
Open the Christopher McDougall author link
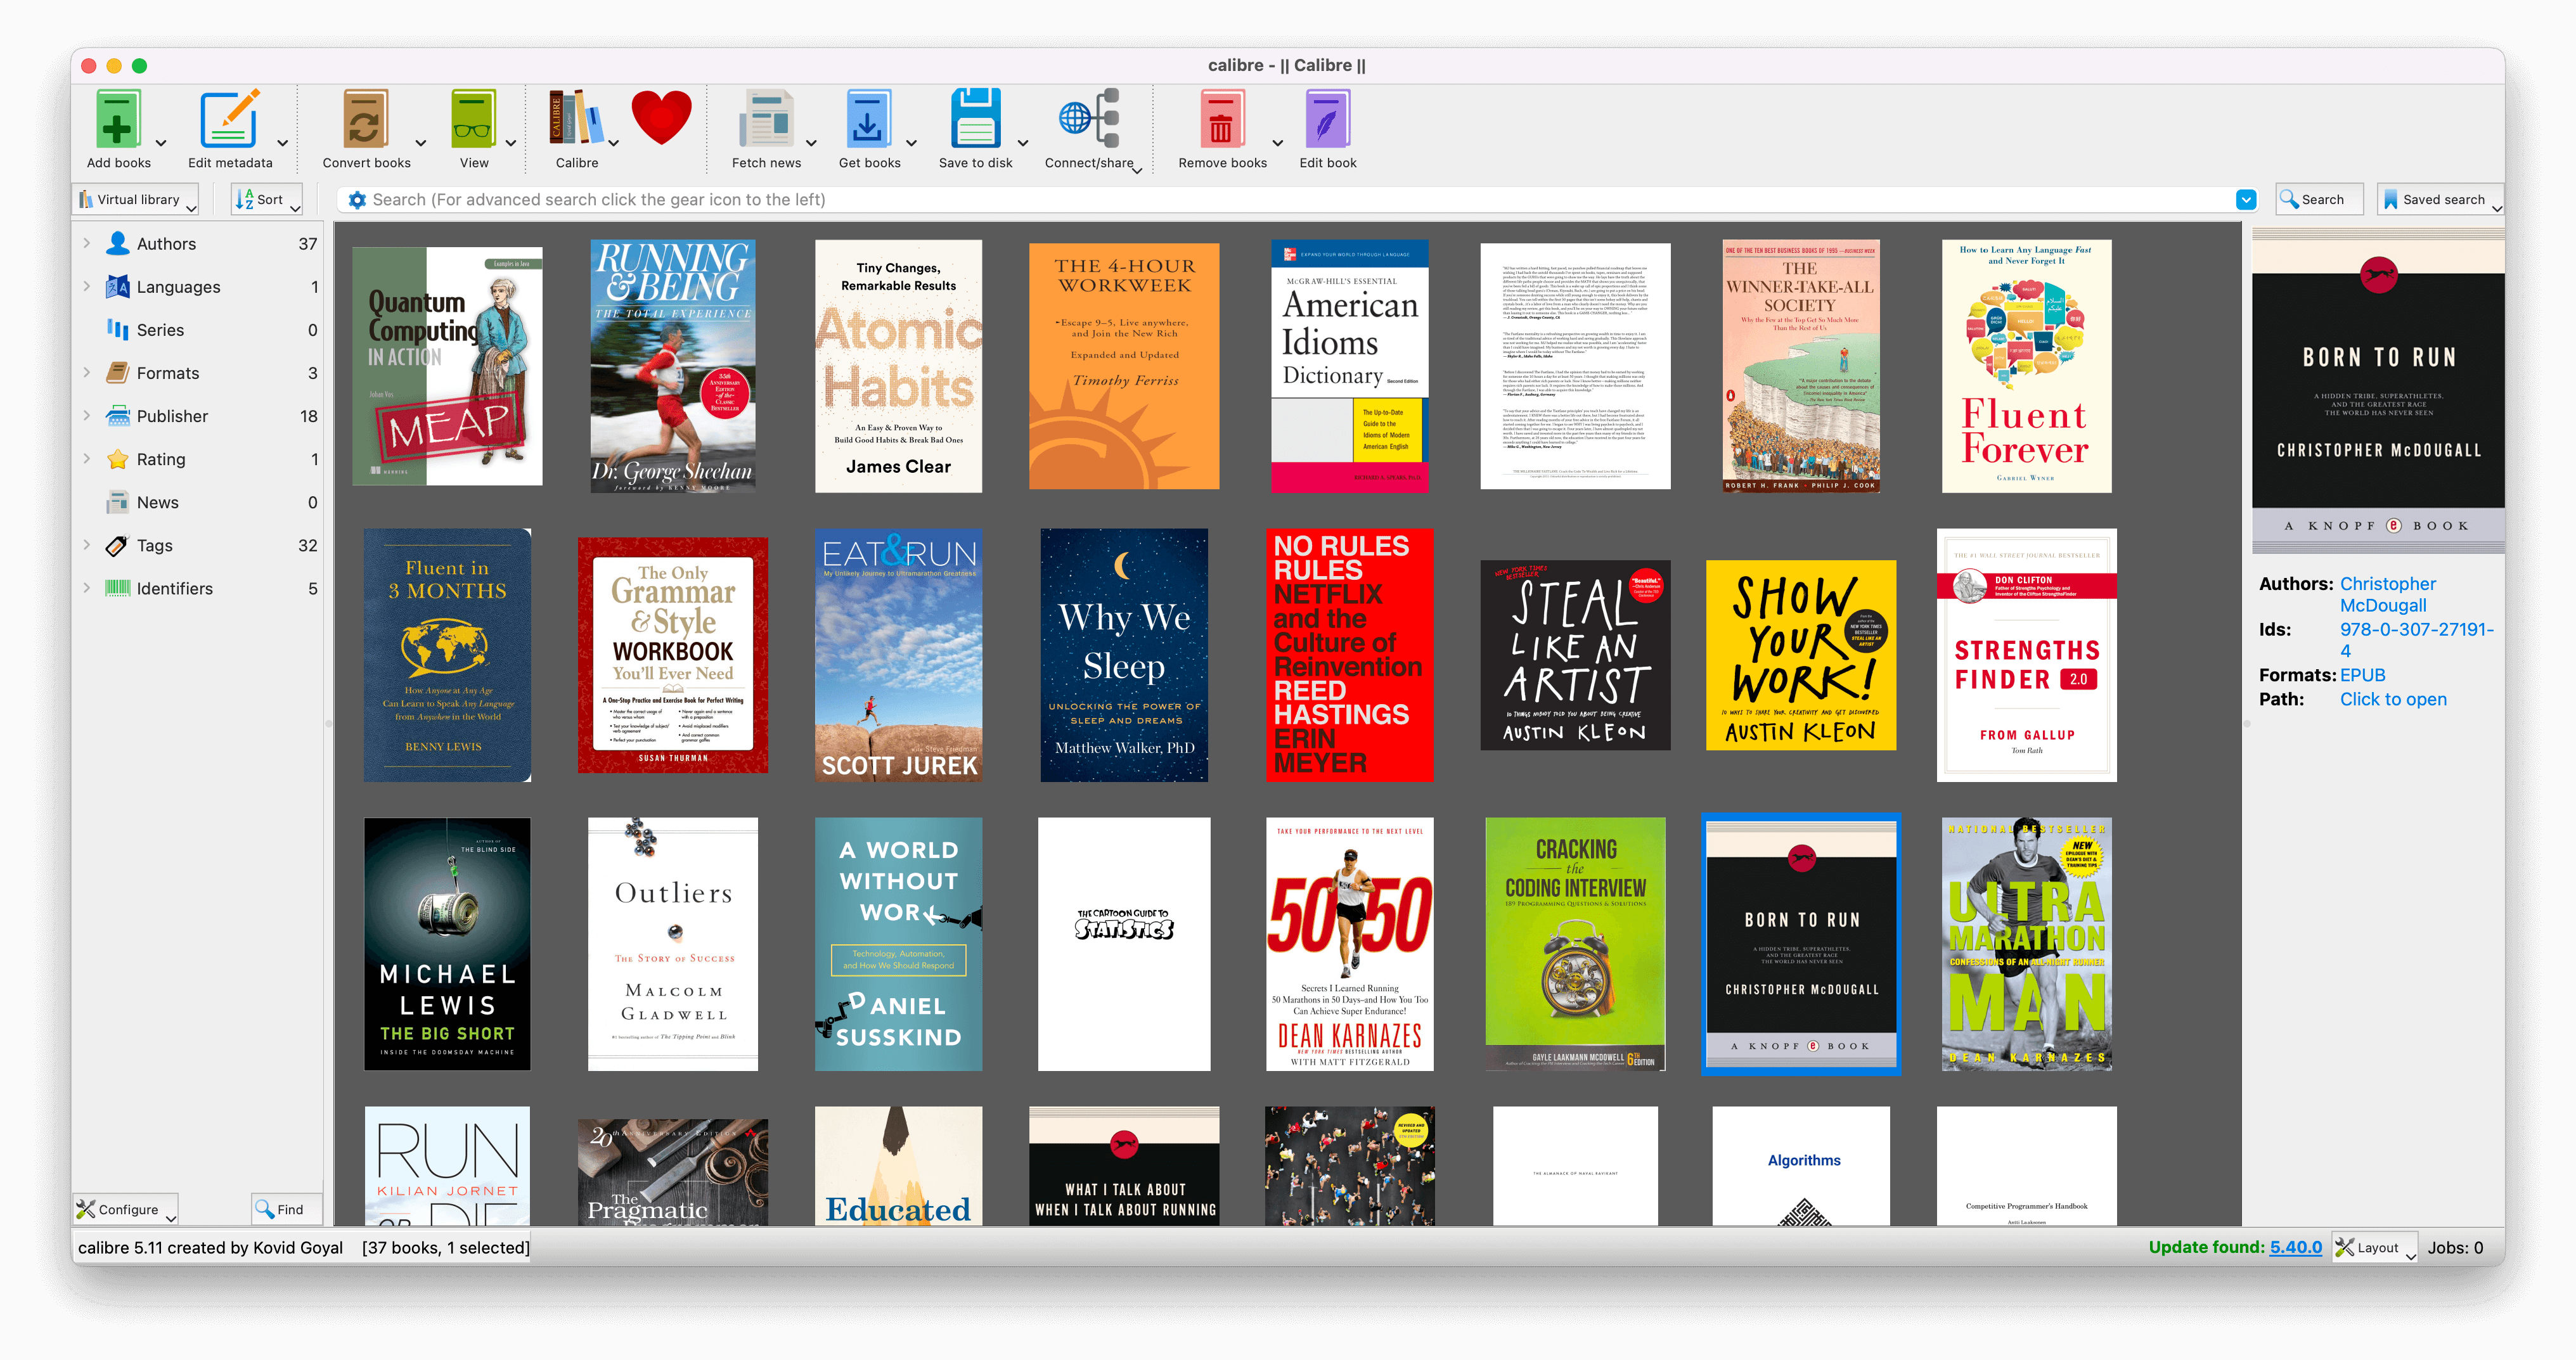(x=2387, y=594)
